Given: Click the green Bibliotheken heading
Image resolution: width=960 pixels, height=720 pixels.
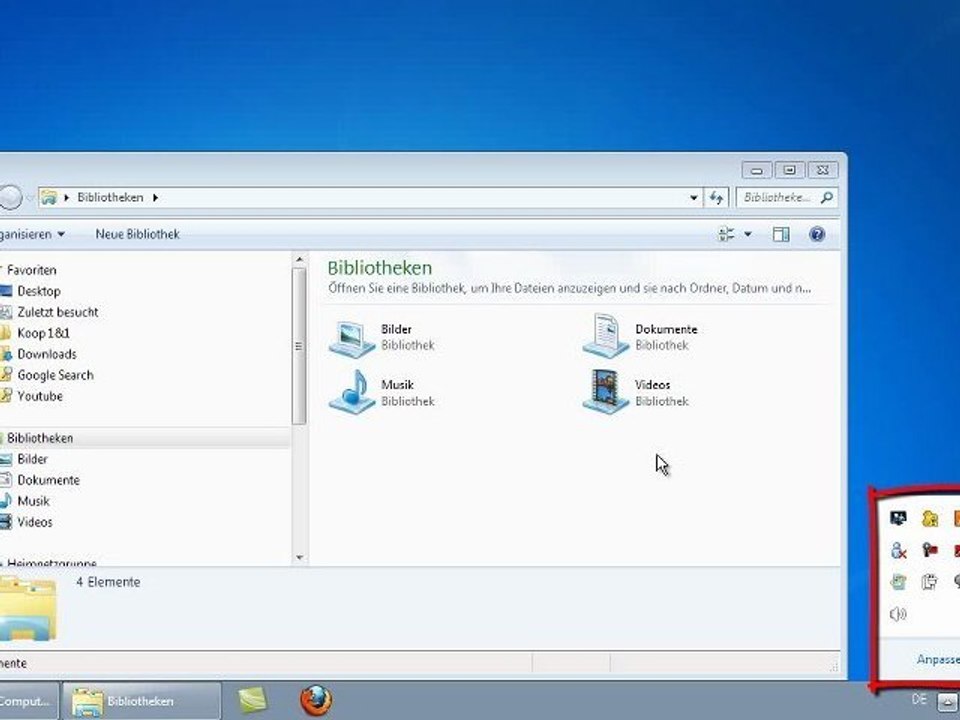Looking at the screenshot, I should (380, 268).
